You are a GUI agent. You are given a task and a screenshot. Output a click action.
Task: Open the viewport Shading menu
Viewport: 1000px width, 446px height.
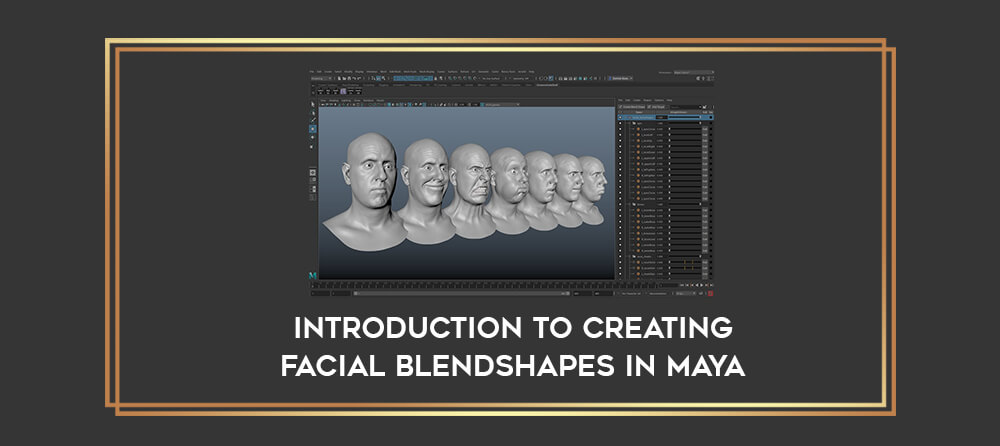(x=334, y=101)
